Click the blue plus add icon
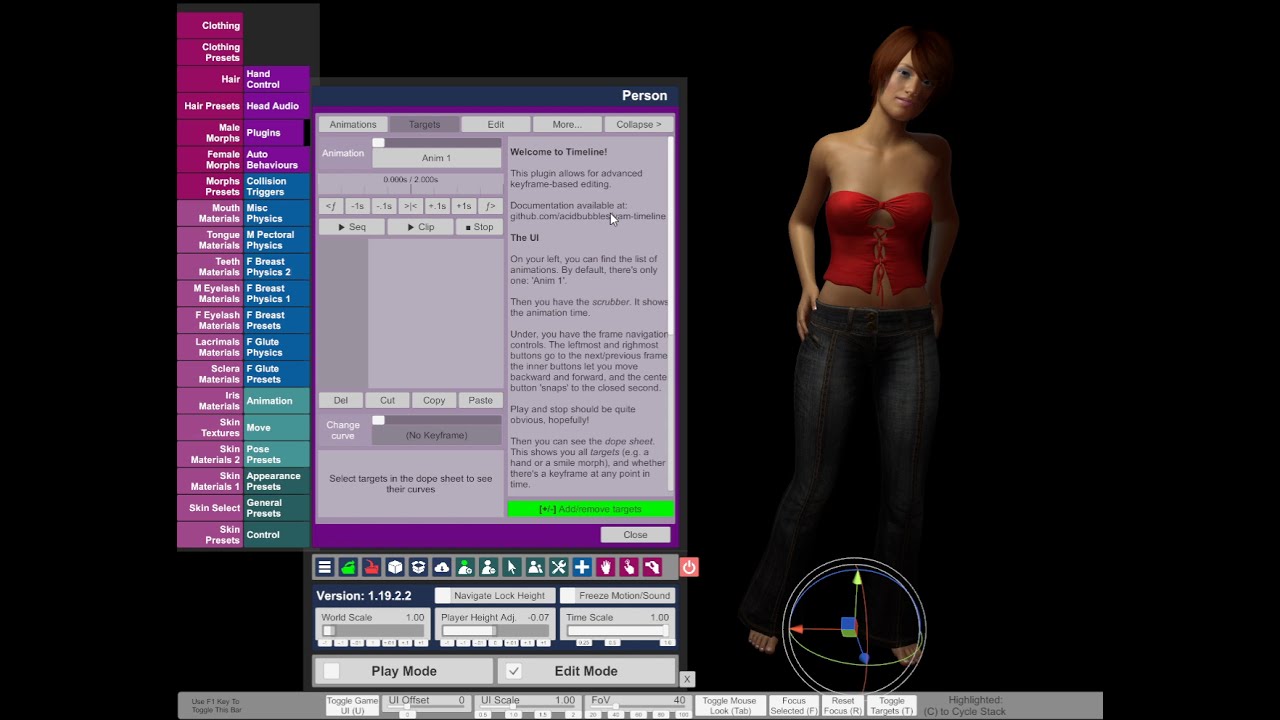This screenshot has width=1280, height=720. [582, 567]
